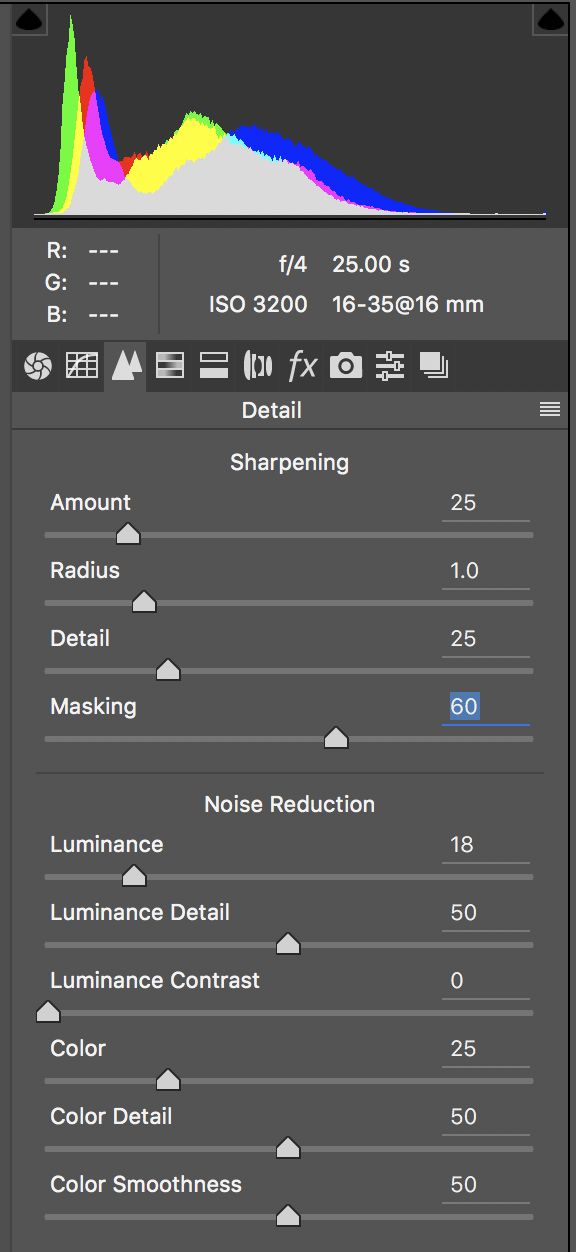Open the HSL / Grayscale panel icon
Image resolution: width=576 pixels, height=1252 pixels.
[170, 367]
